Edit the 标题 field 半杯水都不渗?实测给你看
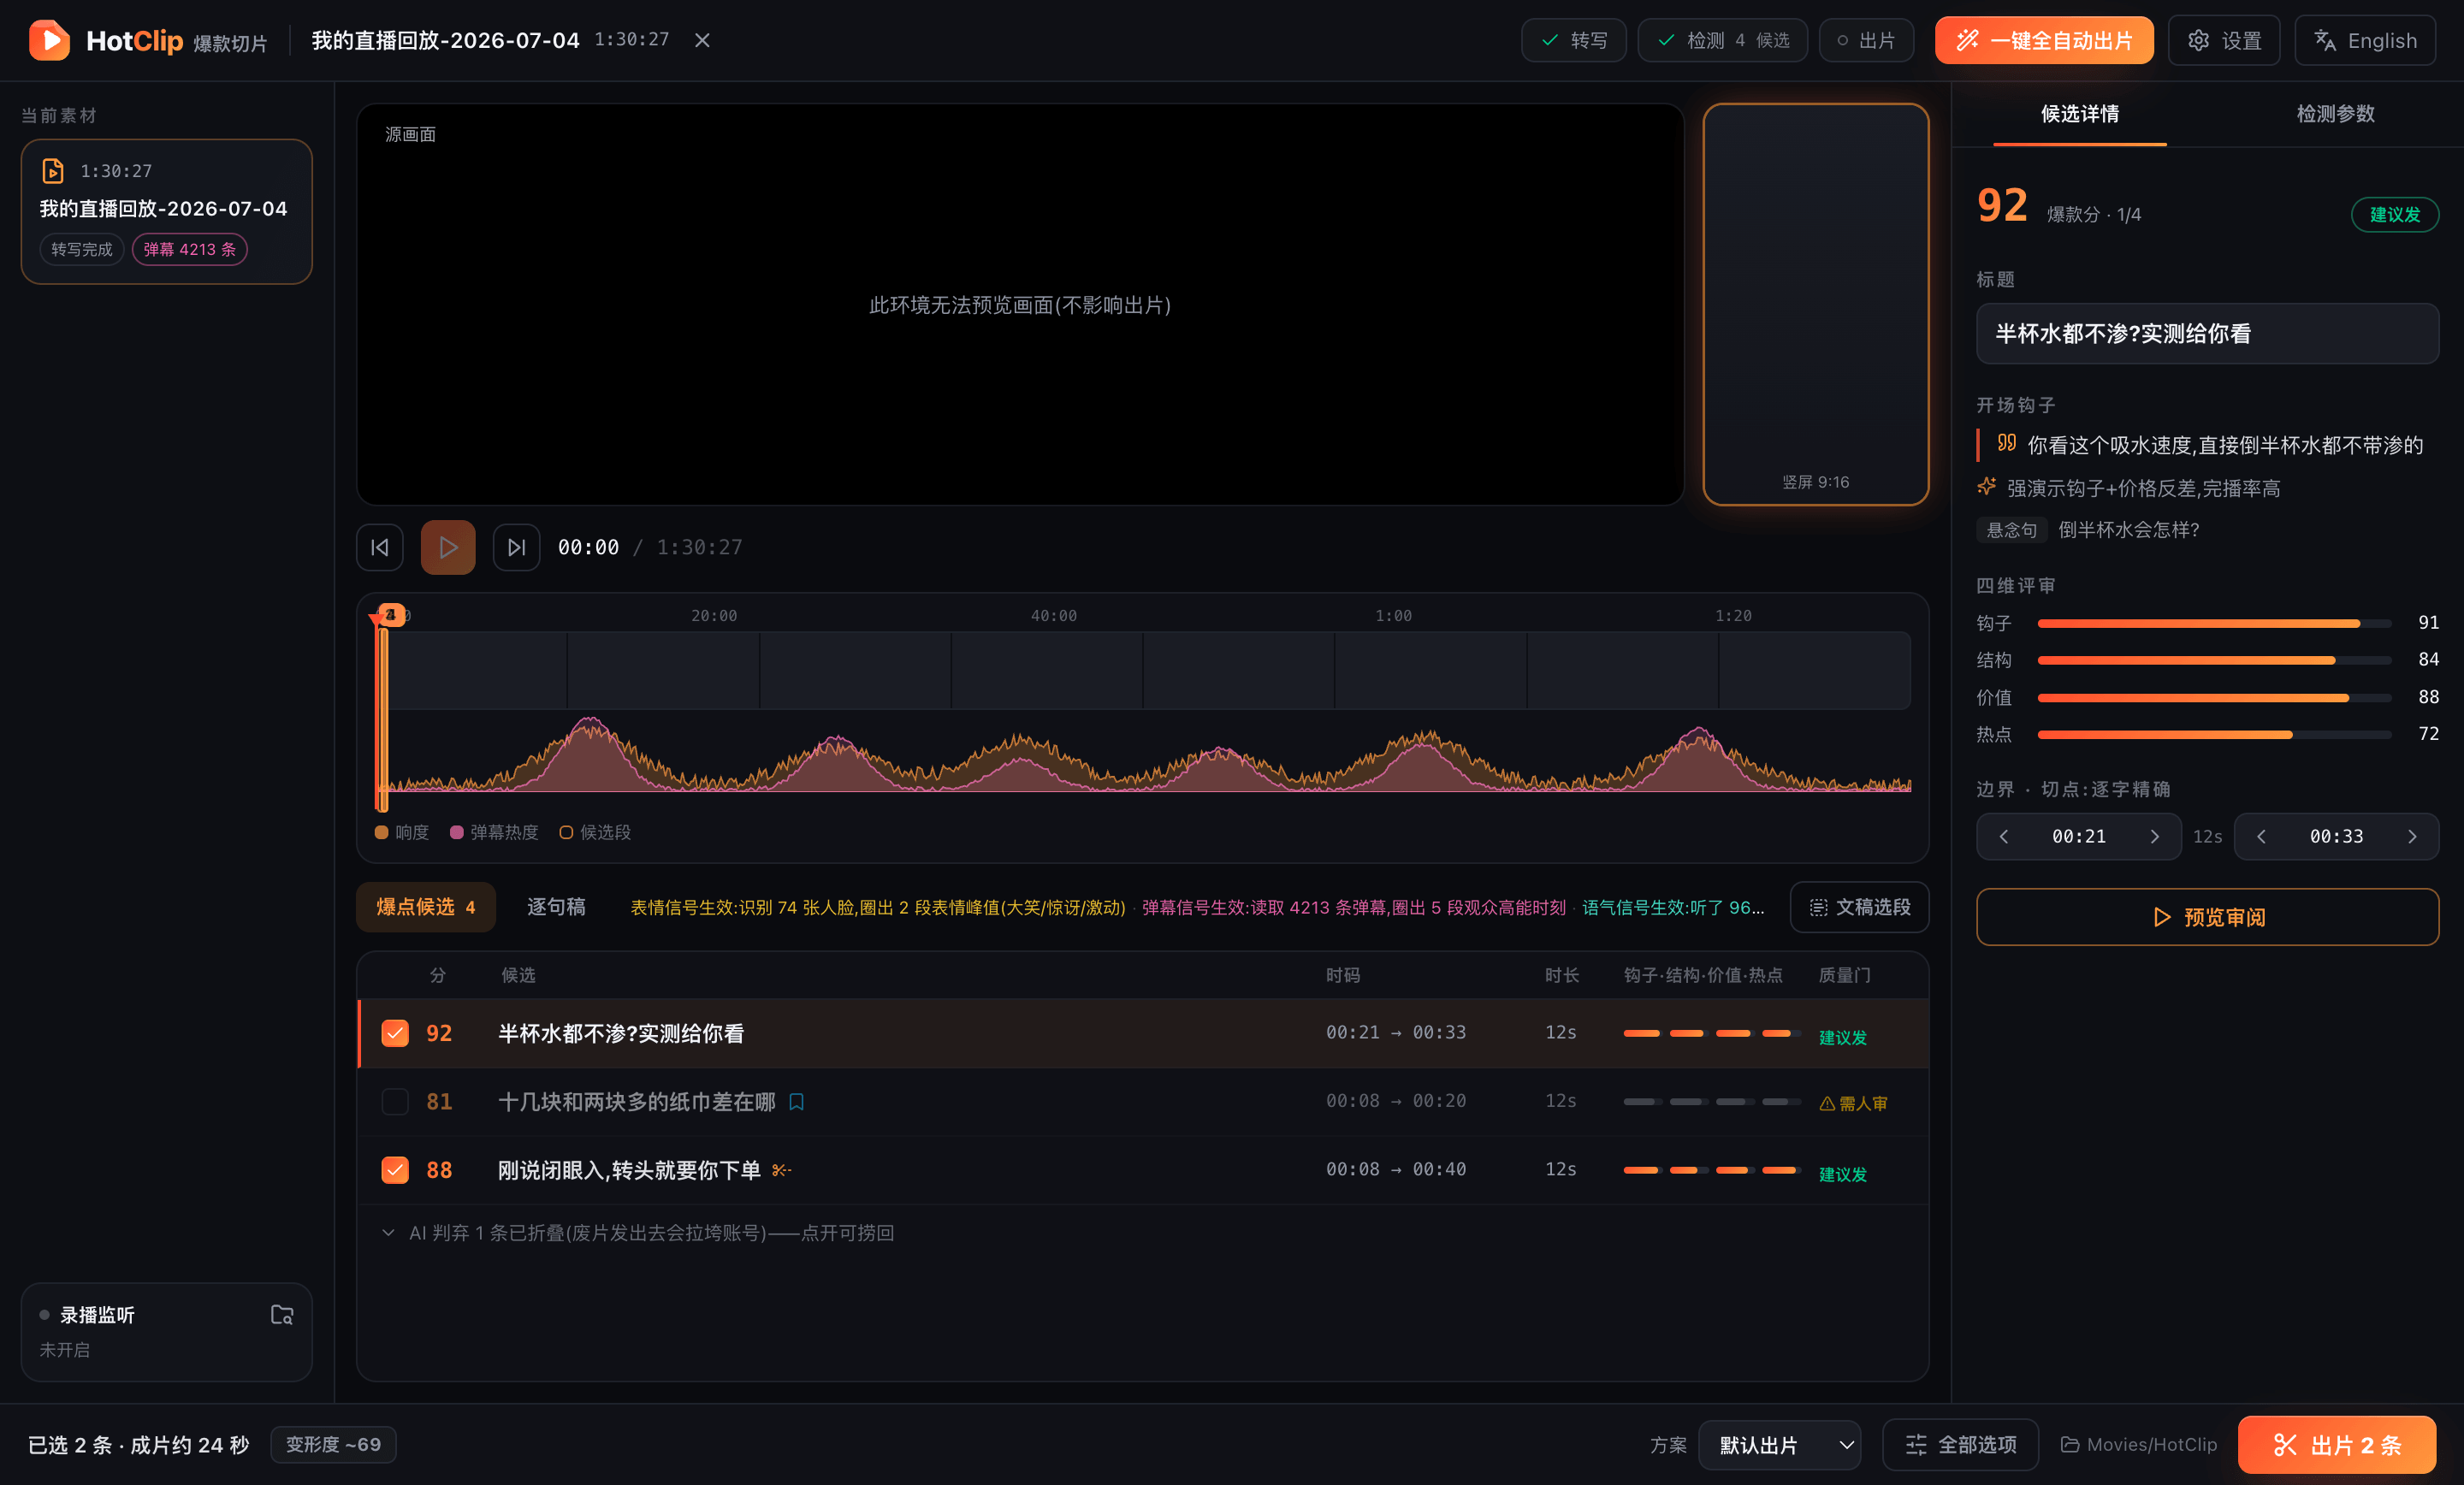The image size is (2464, 1485). (x=2207, y=334)
